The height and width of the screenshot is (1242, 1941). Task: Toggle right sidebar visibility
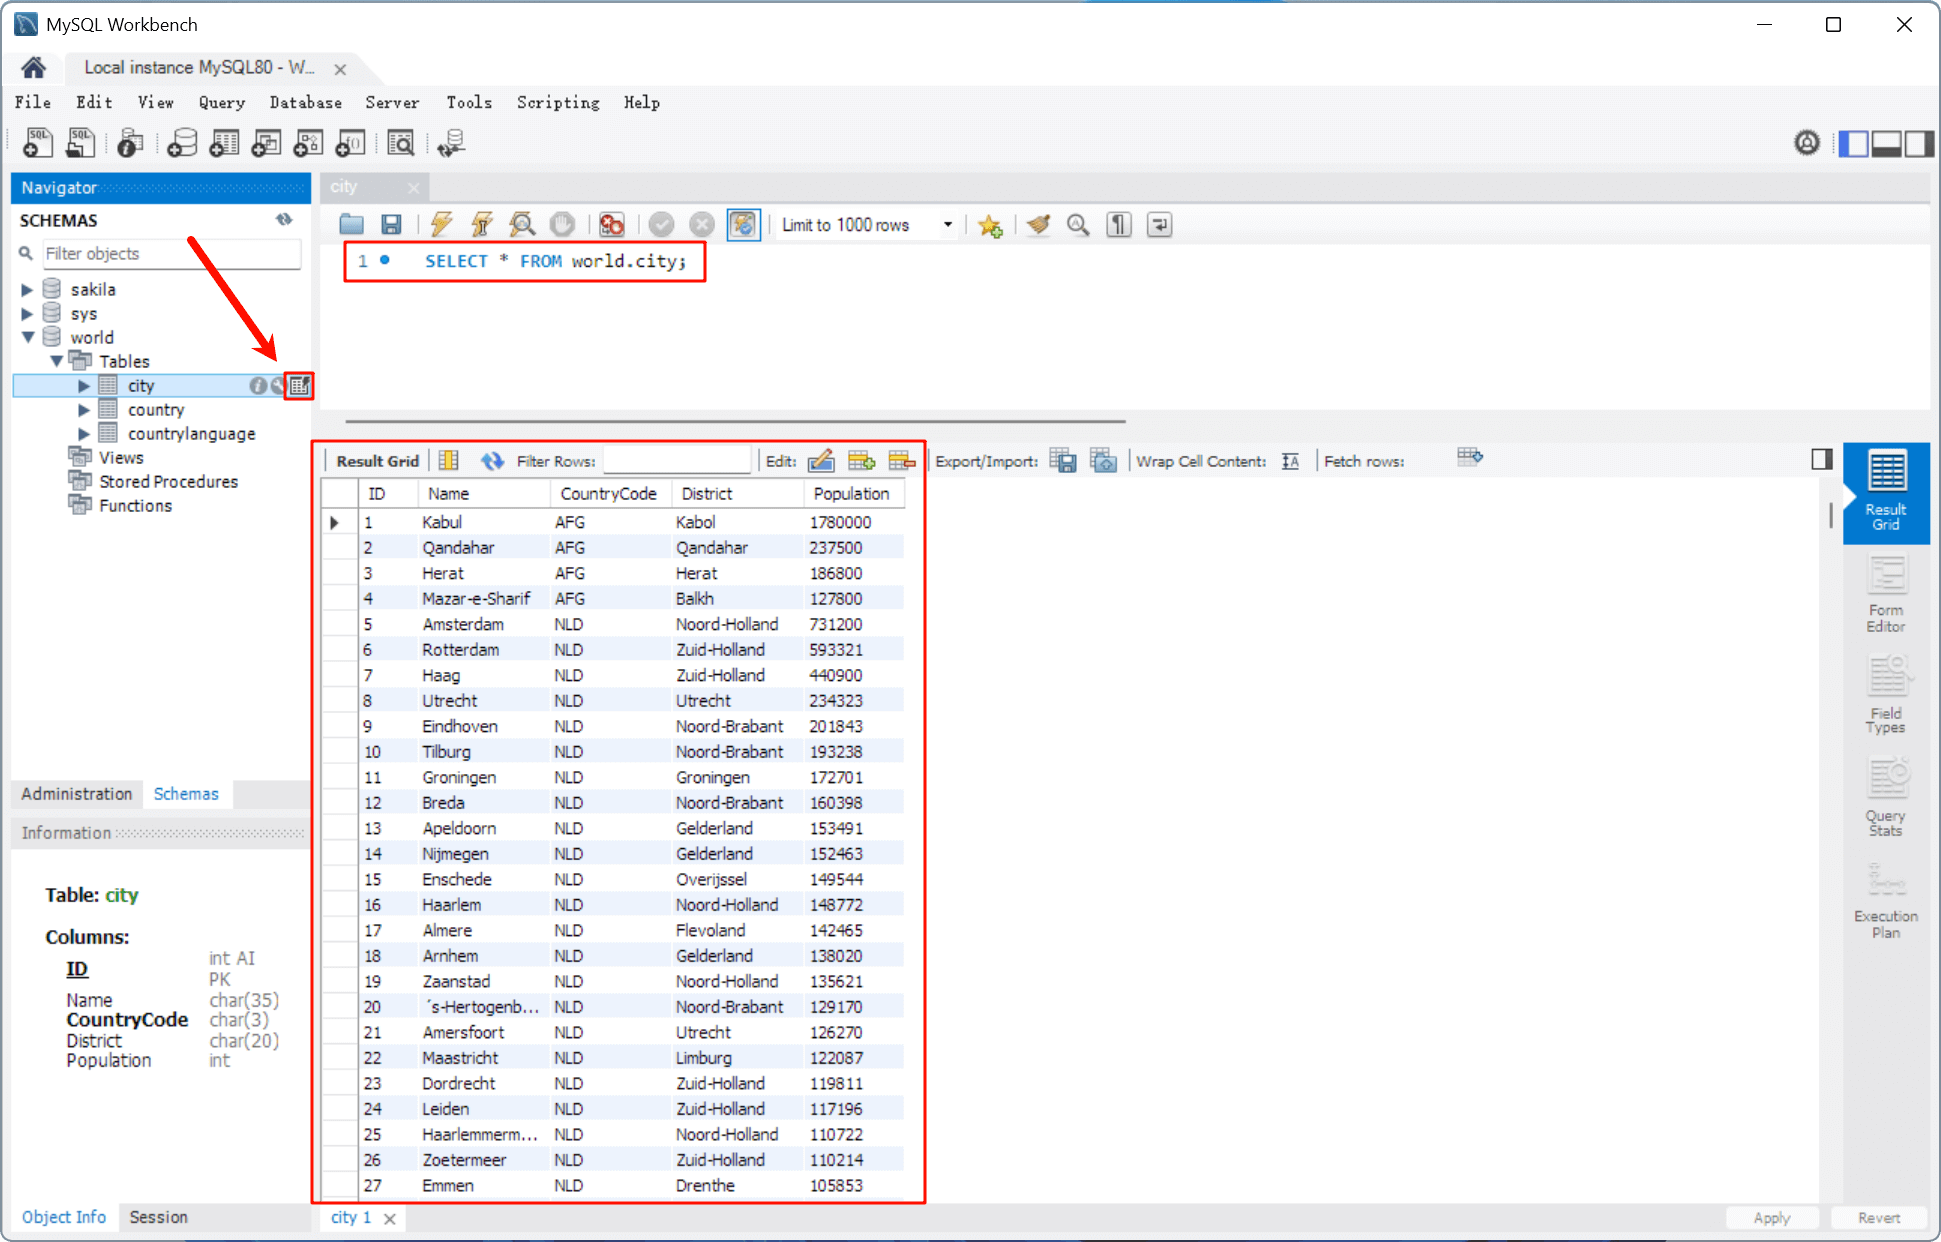click(x=1918, y=144)
